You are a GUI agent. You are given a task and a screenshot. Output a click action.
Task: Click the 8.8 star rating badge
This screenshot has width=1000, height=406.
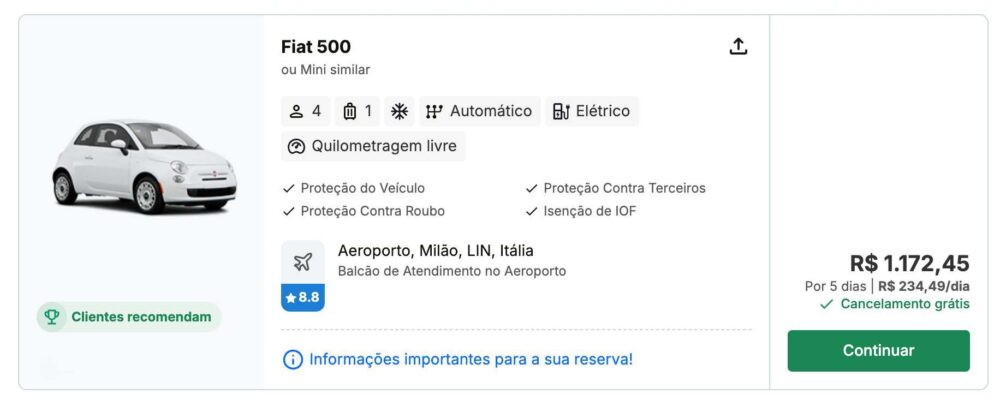click(x=303, y=297)
